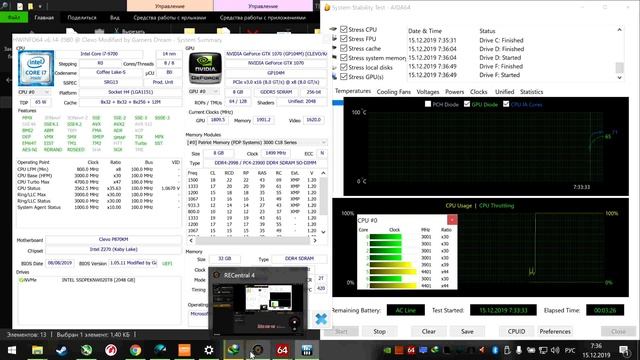Open the orange app icon on taskbar
This screenshot has height=360, width=640.
(x=184, y=350)
